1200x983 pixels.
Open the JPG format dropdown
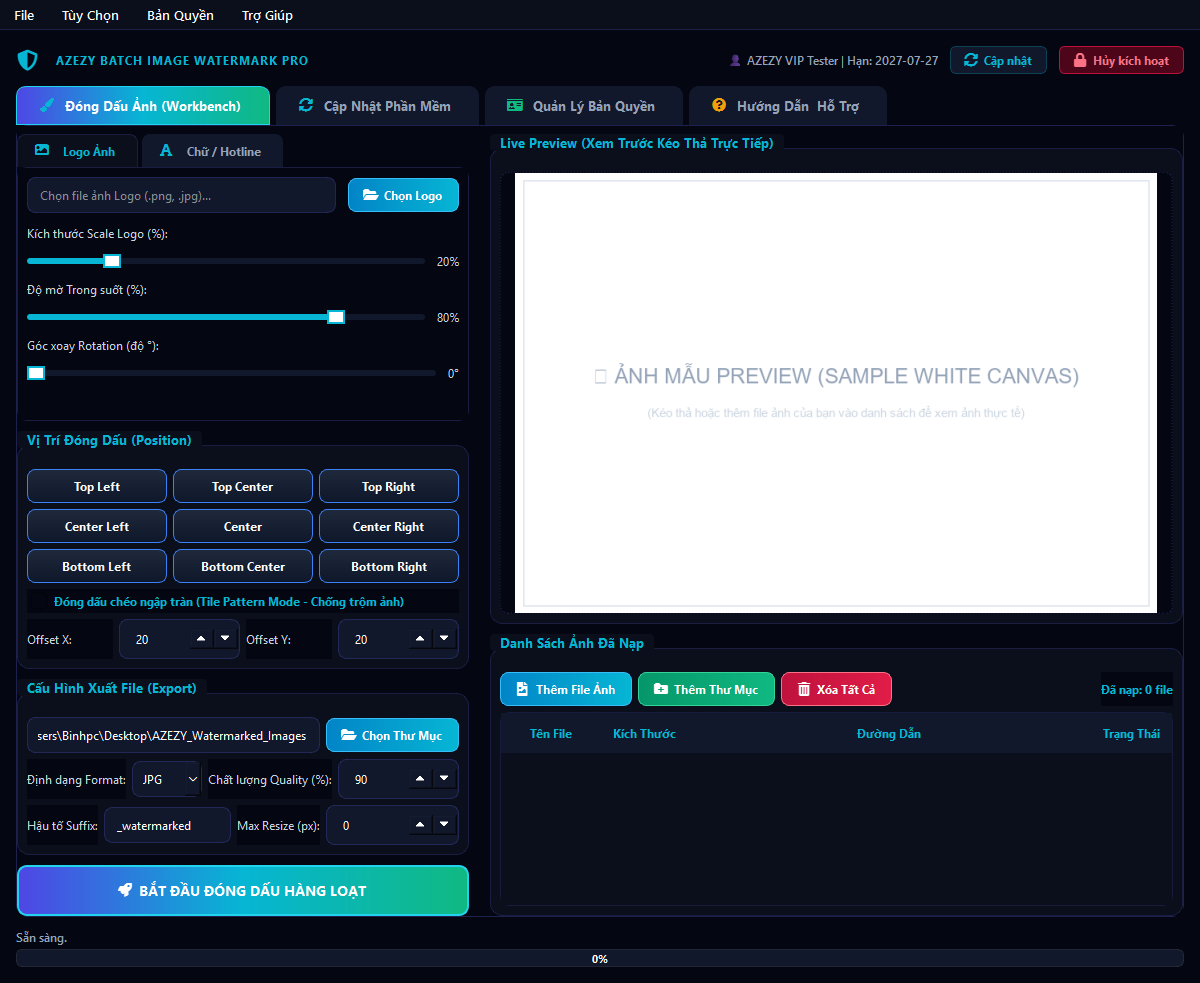(166, 779)
